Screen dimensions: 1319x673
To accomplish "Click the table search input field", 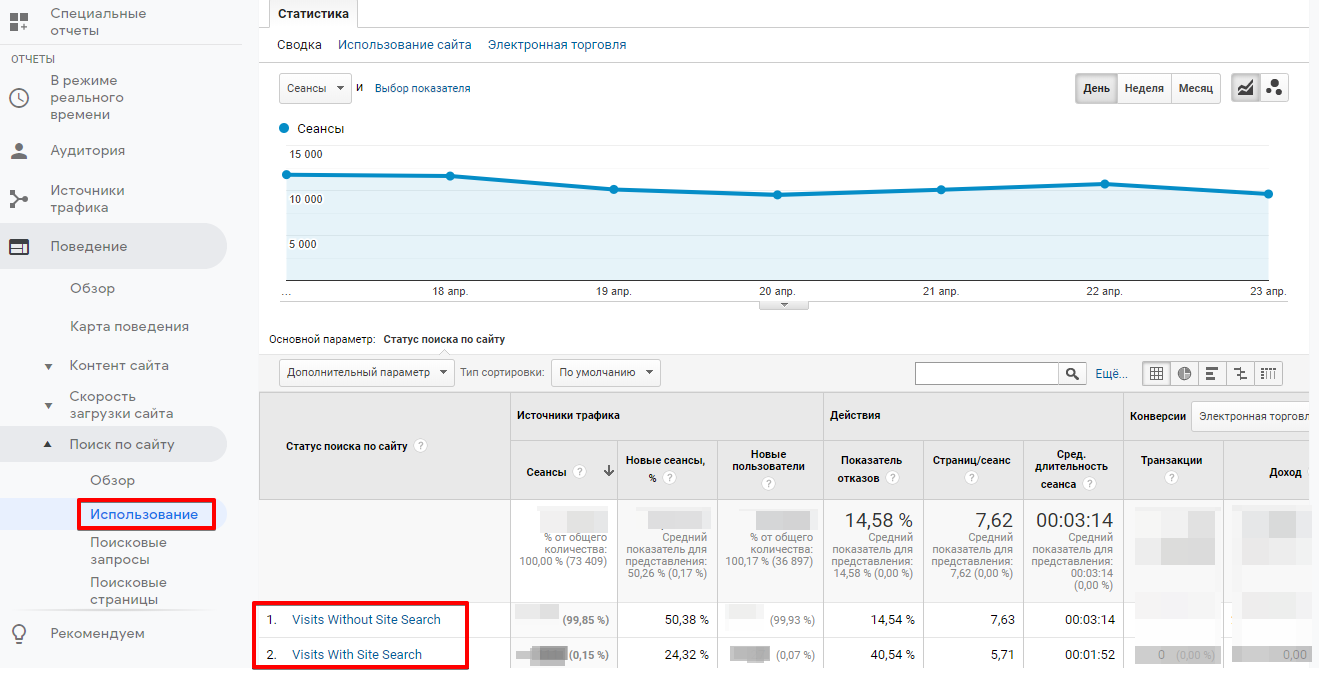I will coord(986,374).
